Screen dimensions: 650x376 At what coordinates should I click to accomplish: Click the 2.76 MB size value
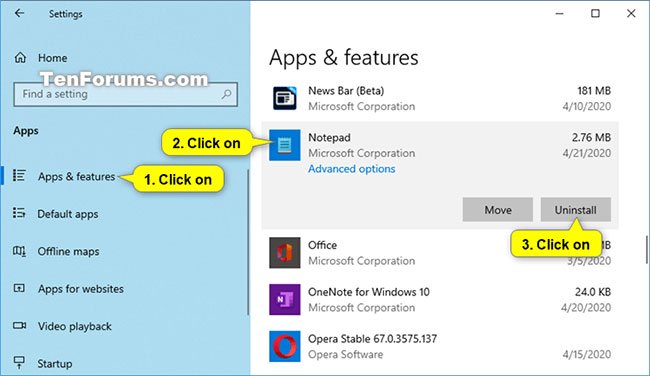click(591, 137)
